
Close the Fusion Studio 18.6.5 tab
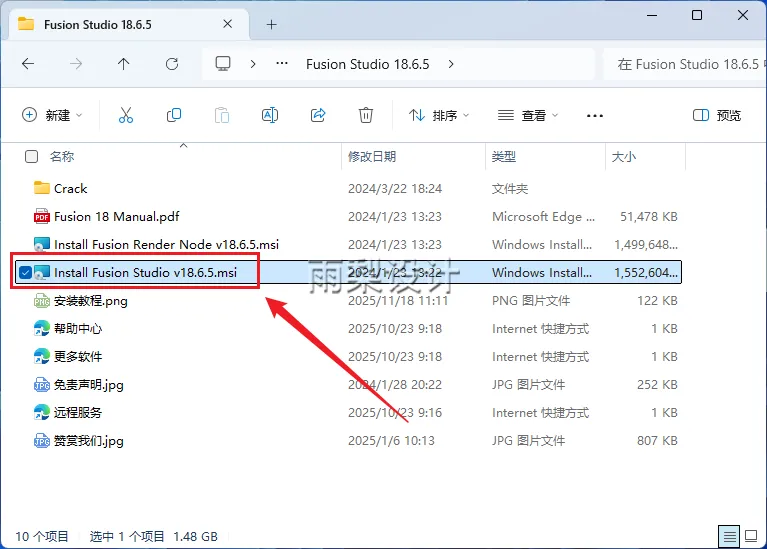[x=227, y=24]
